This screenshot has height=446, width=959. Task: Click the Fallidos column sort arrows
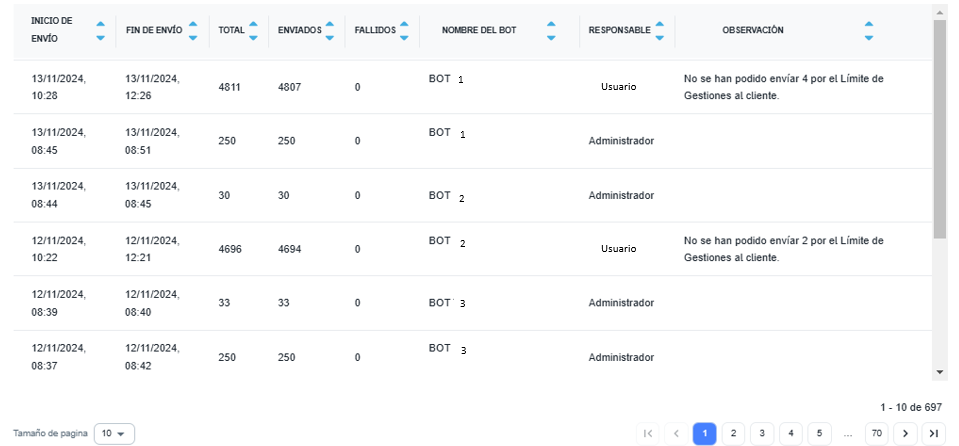tap(403, 31)
